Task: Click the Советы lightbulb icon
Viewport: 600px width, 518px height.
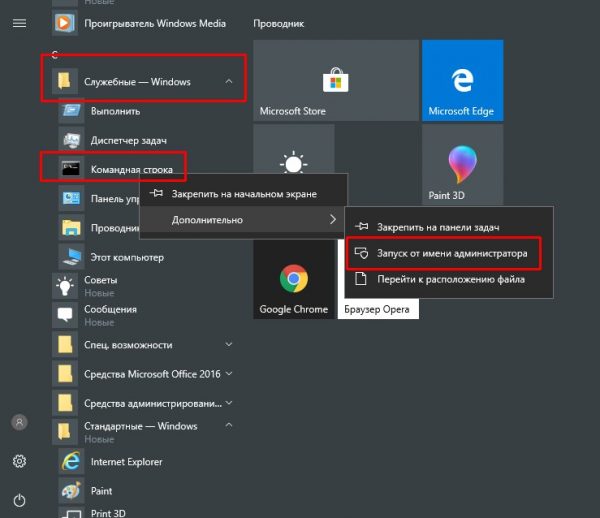Action: pos(65,286)
